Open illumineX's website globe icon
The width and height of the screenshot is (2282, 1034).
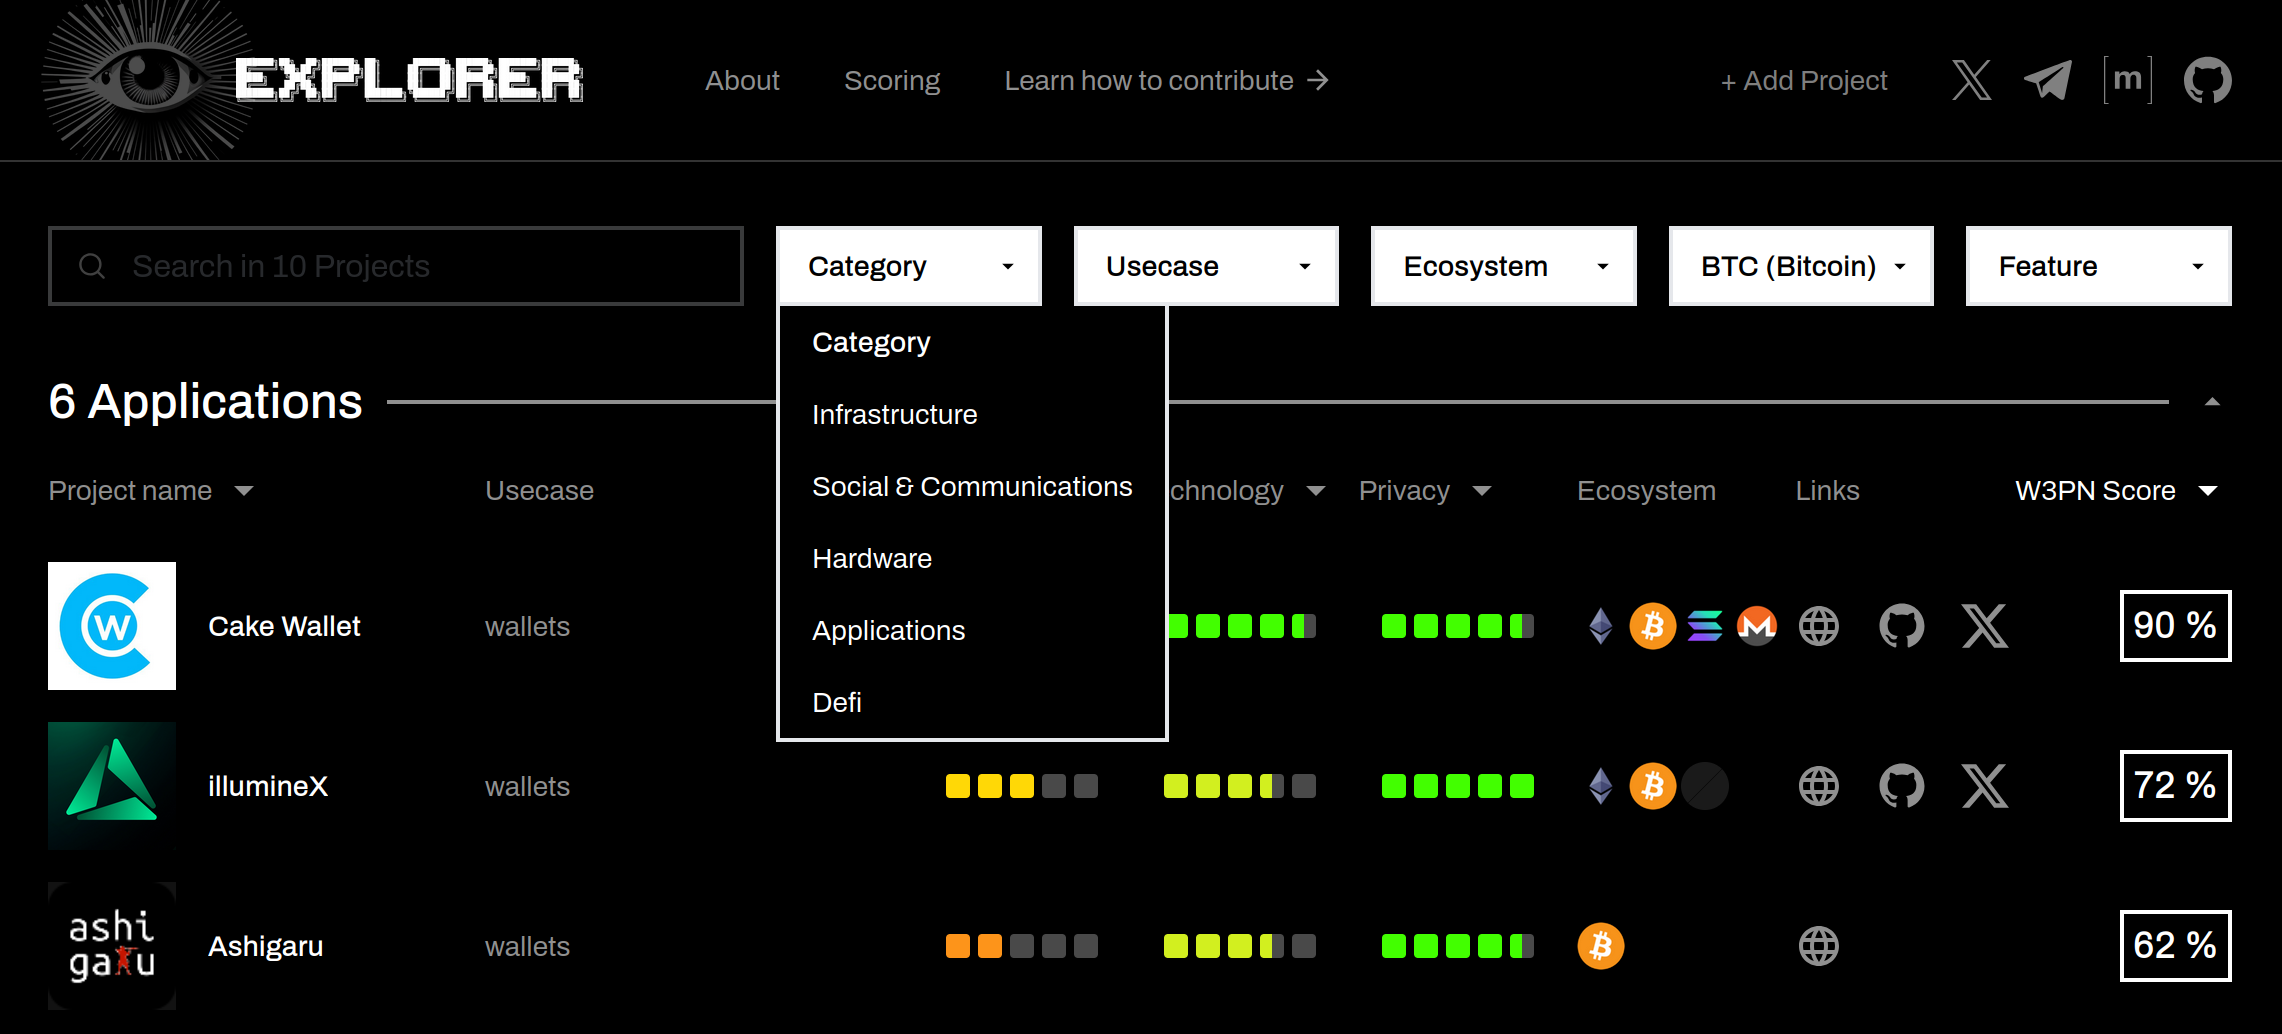1819,786
